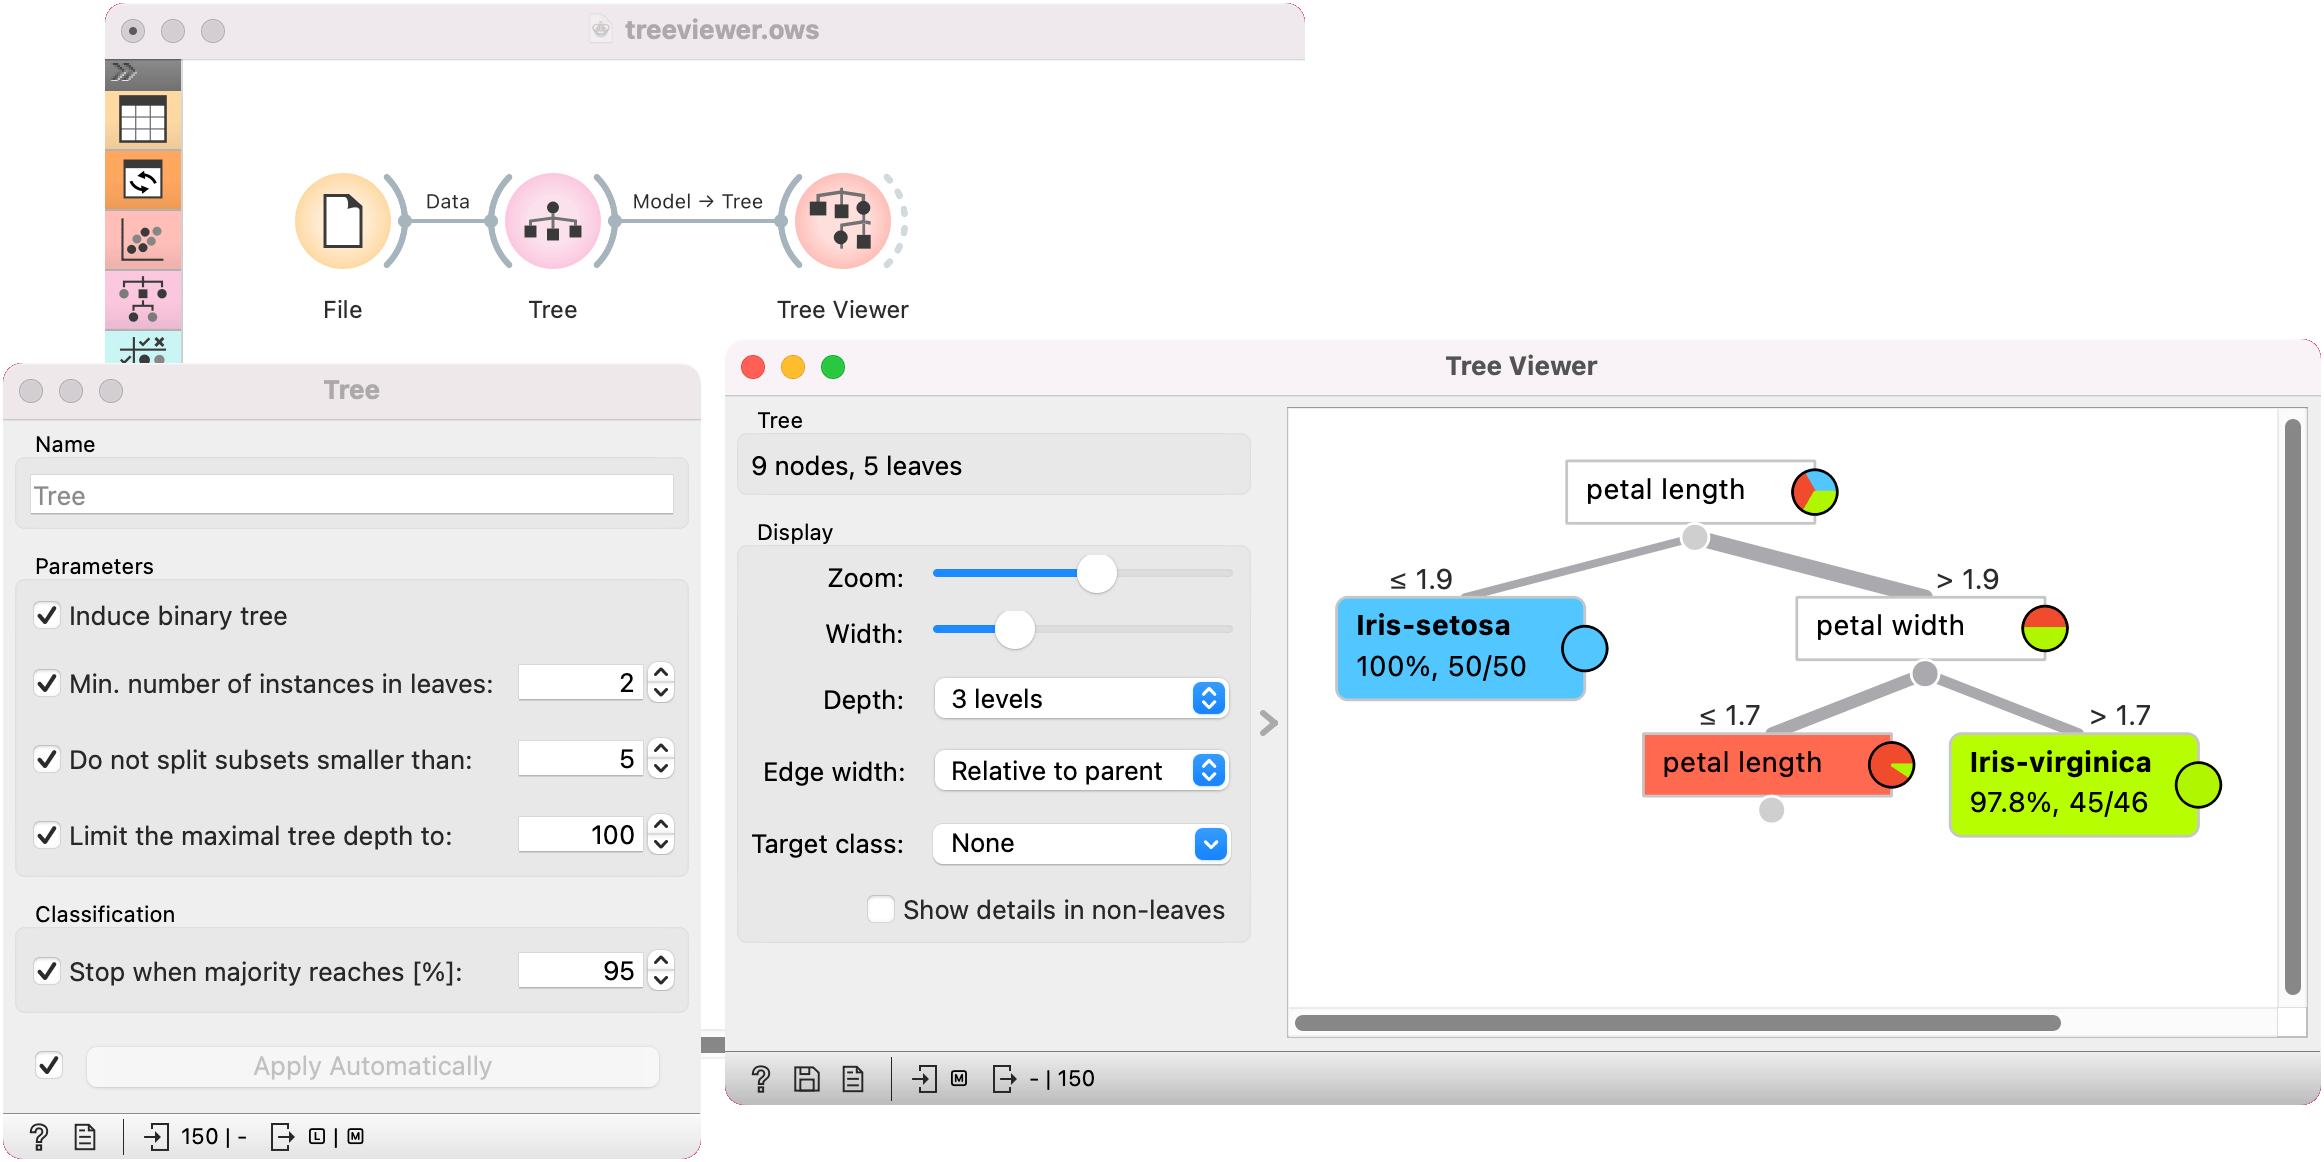
Task: Select the Data category in the widget sidebar
Action: [x=143, y=120]
